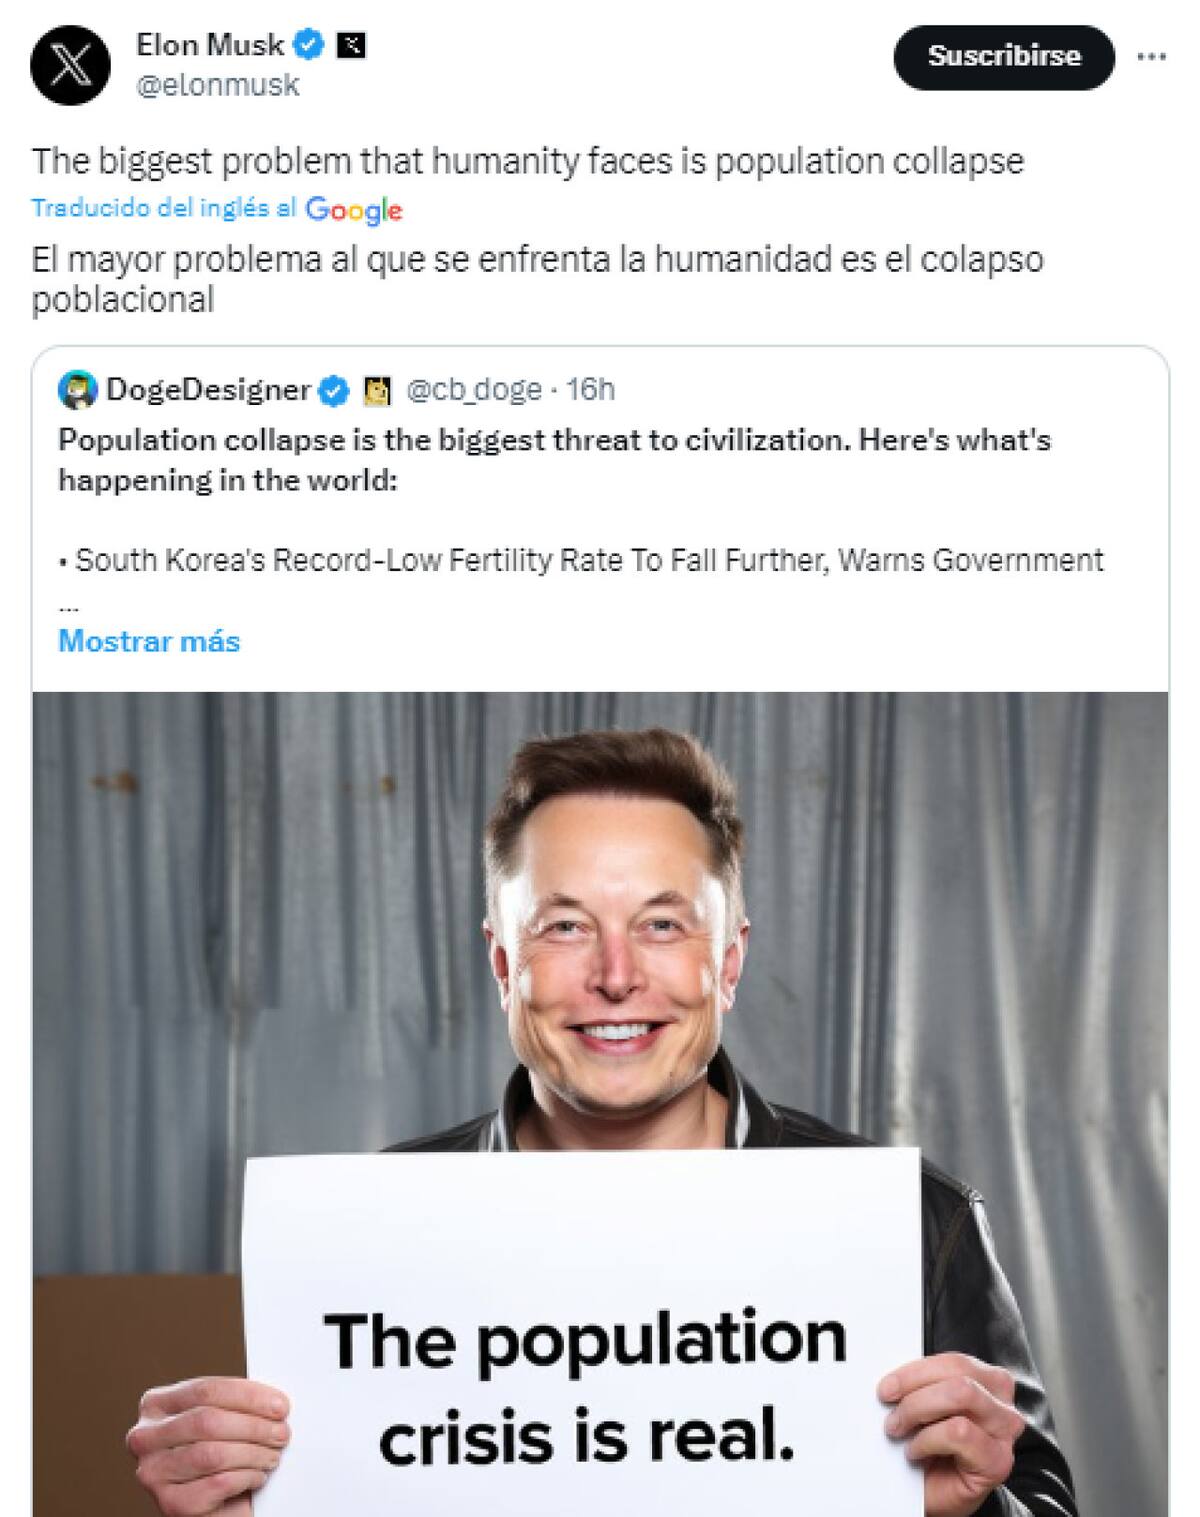Click the blue verified checkmark beside Elon Musk

click(x=308, y=44)
